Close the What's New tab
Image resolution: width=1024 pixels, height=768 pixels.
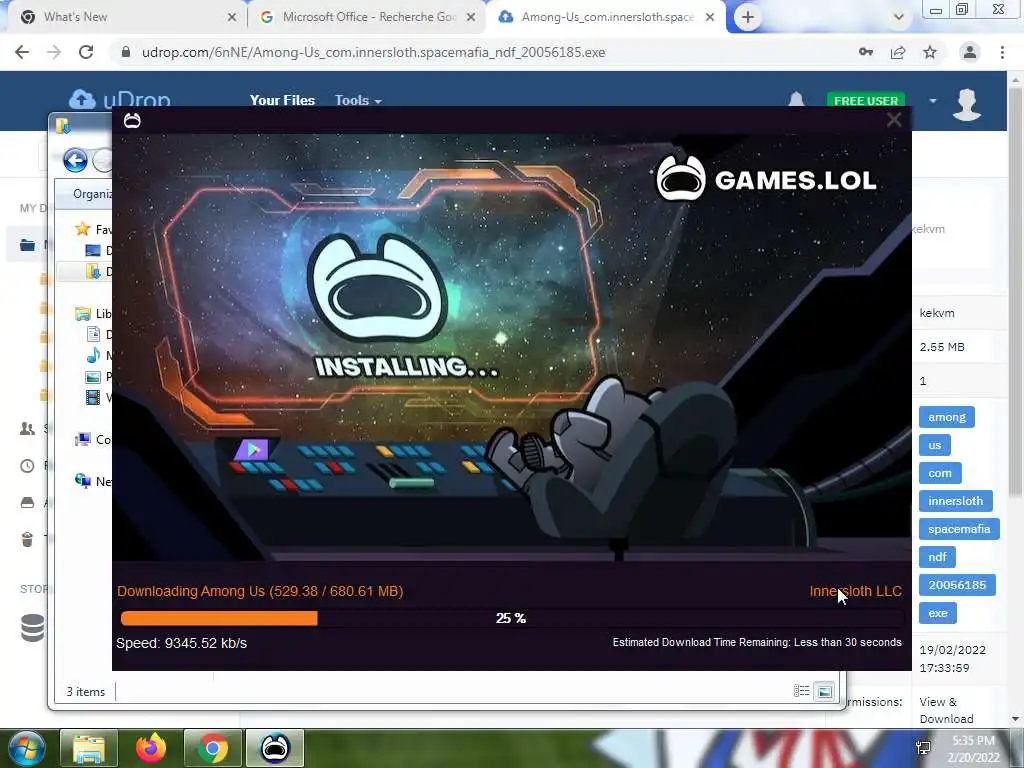pos(232,18)
